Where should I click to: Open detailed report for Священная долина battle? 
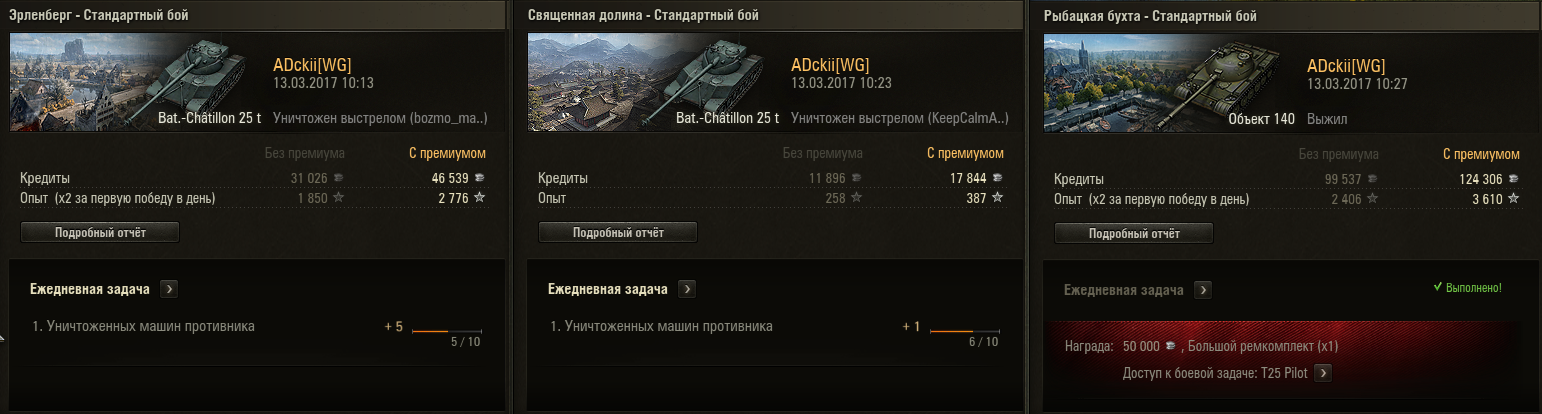pos(618,232)
